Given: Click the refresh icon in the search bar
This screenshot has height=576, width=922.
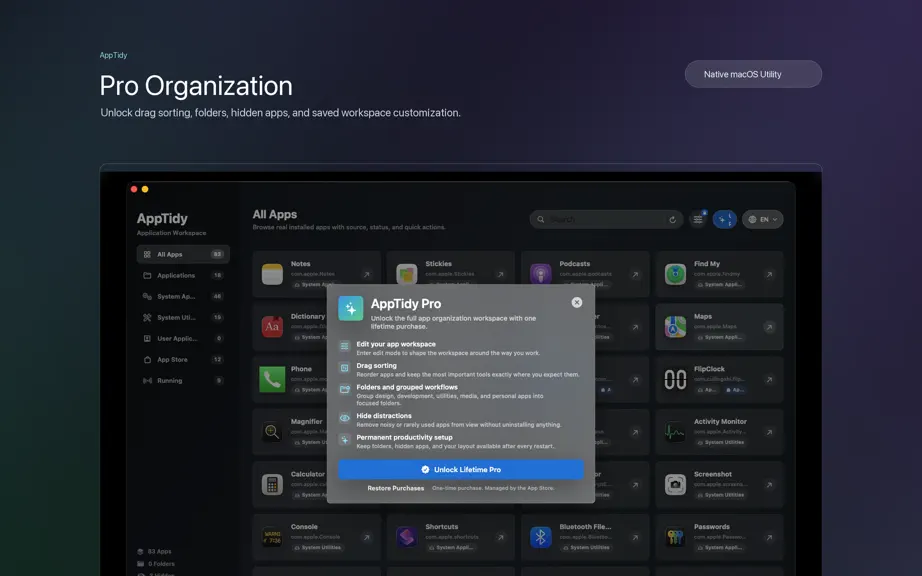Looking at the screenshot, I should click(x=672, y=220).
